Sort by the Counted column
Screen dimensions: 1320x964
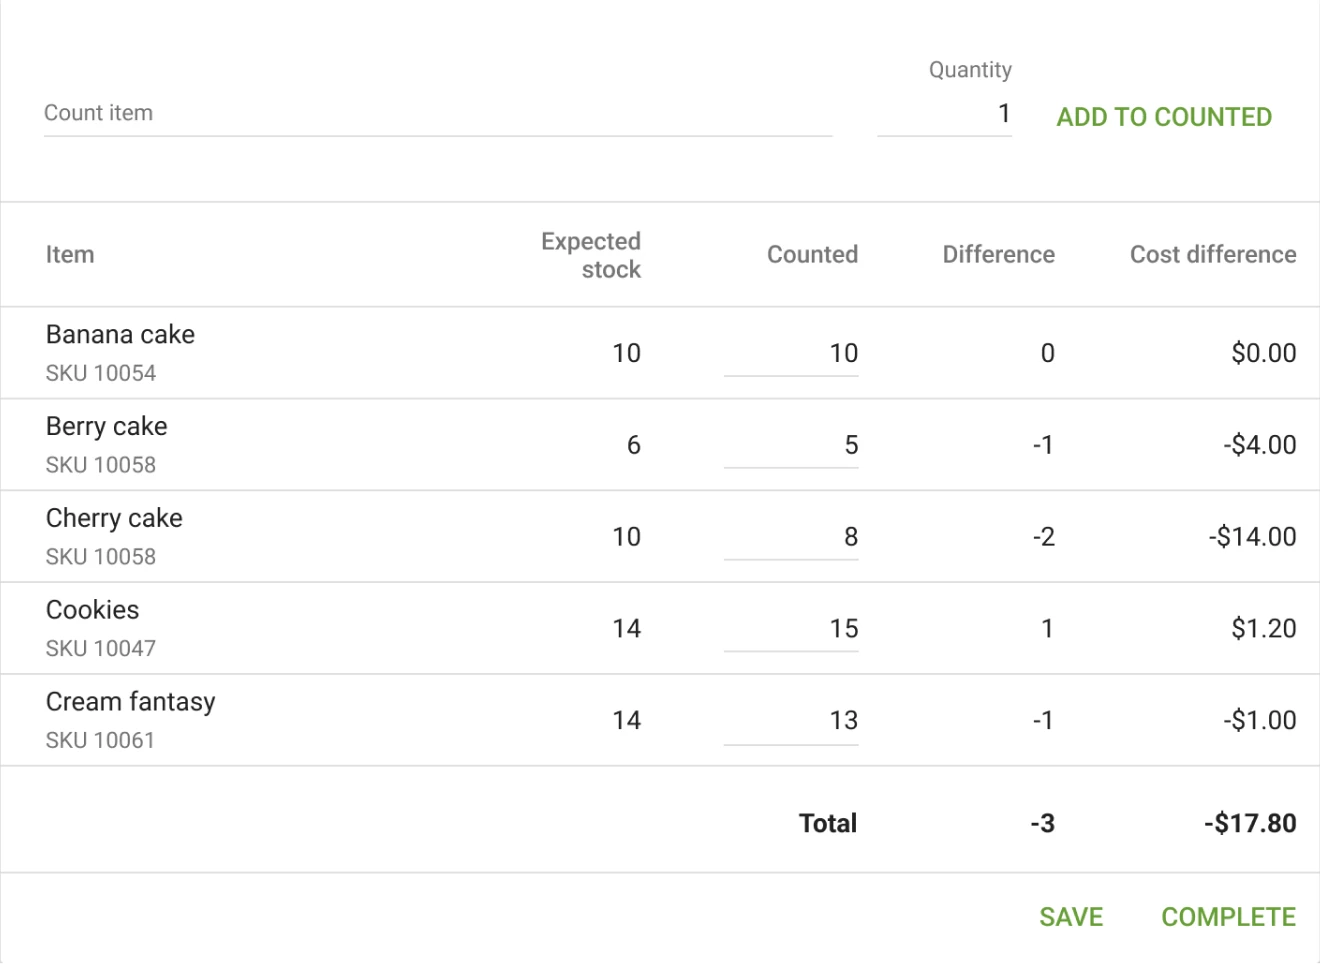812,254
